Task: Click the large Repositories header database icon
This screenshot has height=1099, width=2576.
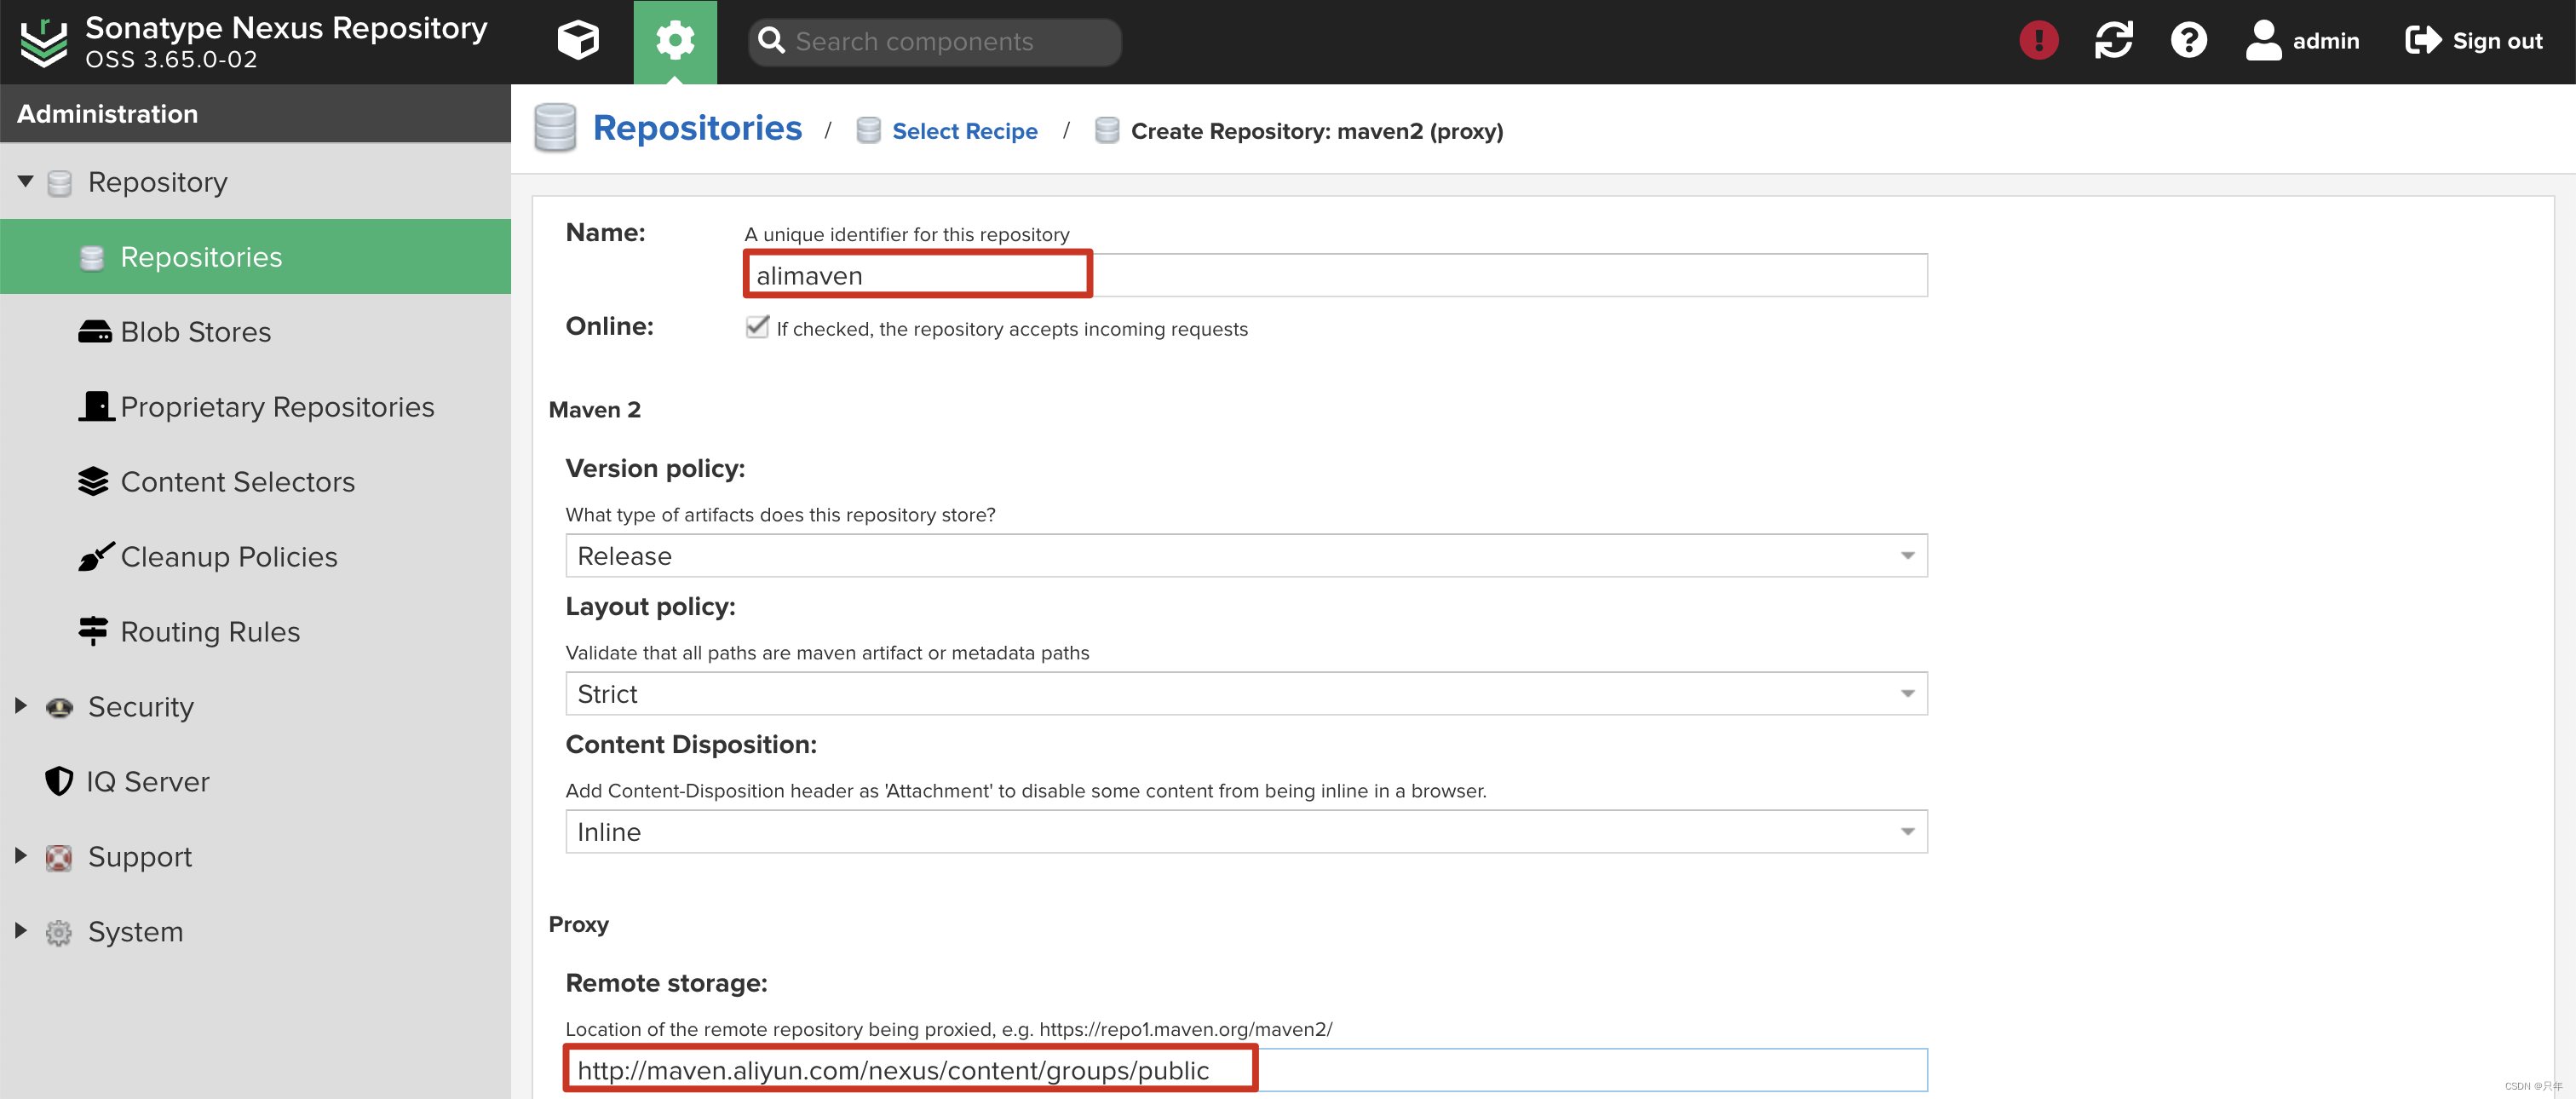Action: (x=555, y=128)
